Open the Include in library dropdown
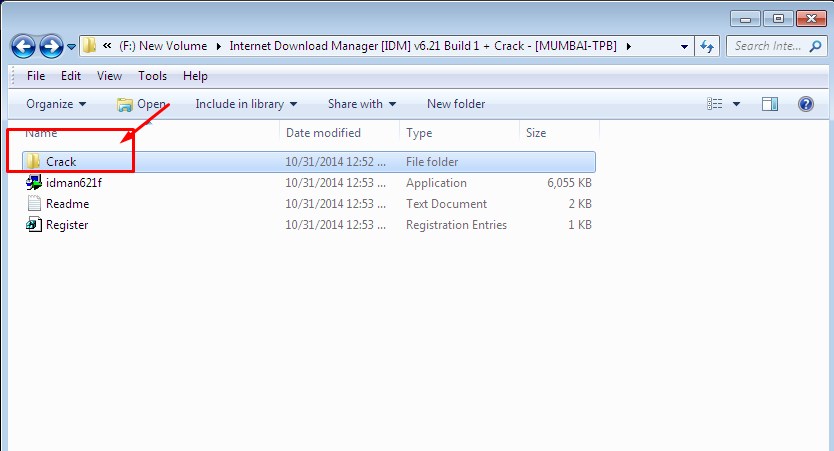This screenshot has height=451, width=834. tap(246, 104)
